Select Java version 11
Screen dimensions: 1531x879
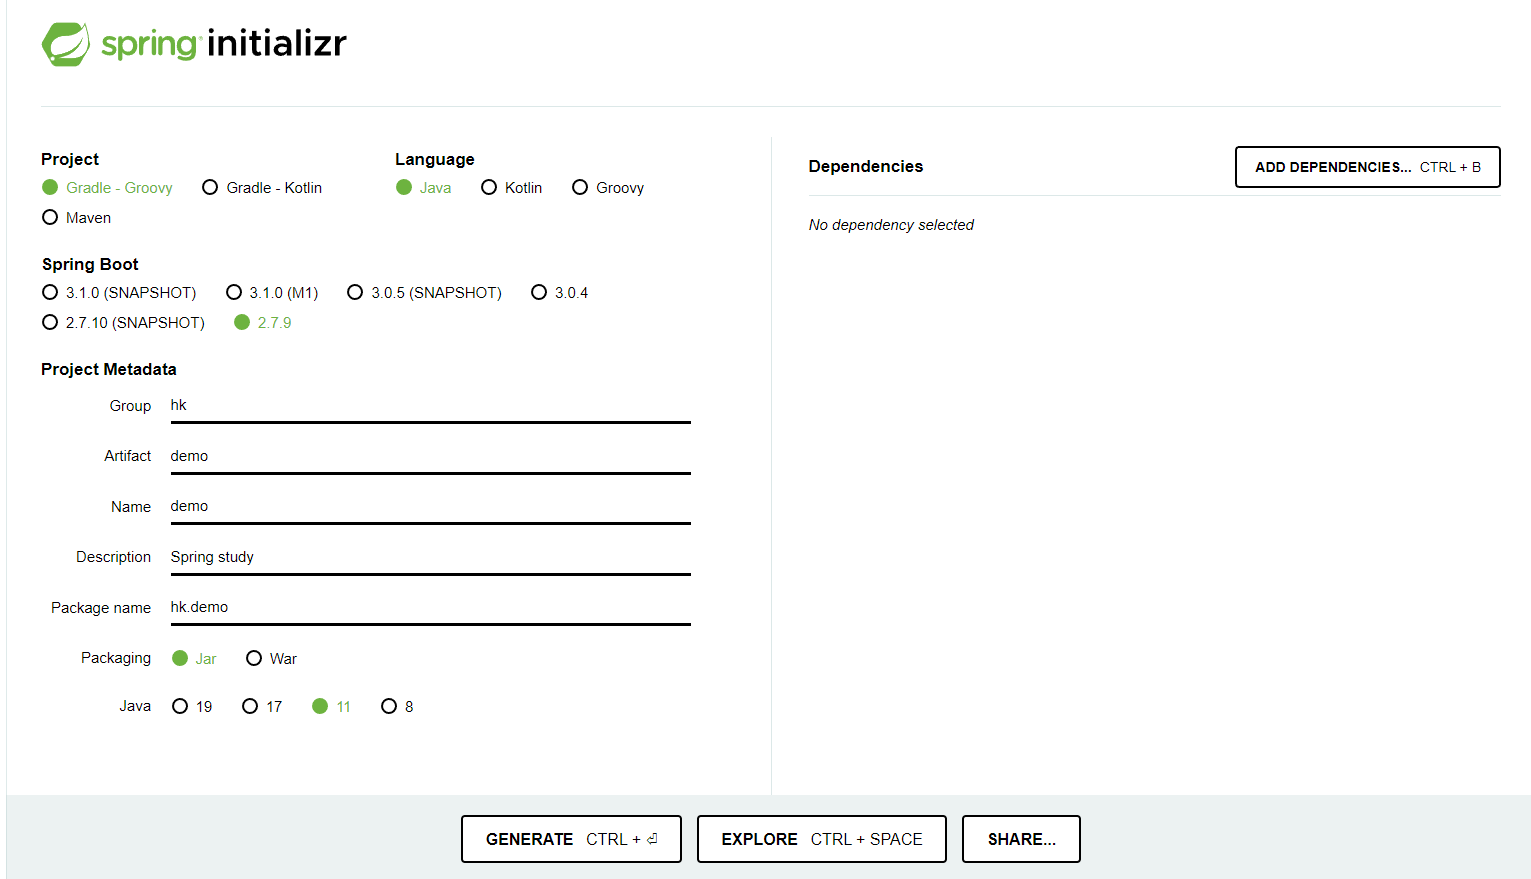pos(331,707)
